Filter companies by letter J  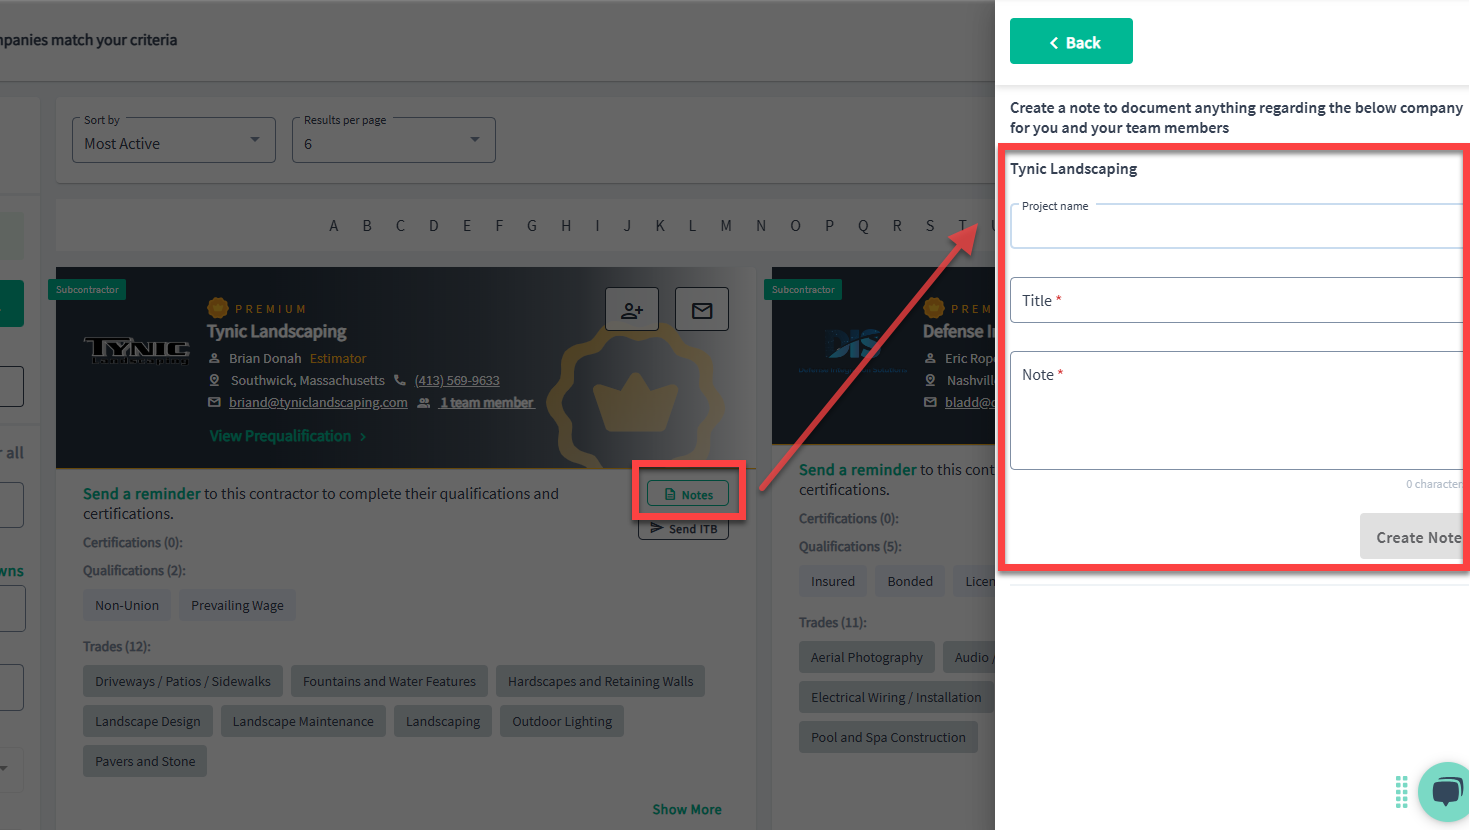click(x=627, y=226)
